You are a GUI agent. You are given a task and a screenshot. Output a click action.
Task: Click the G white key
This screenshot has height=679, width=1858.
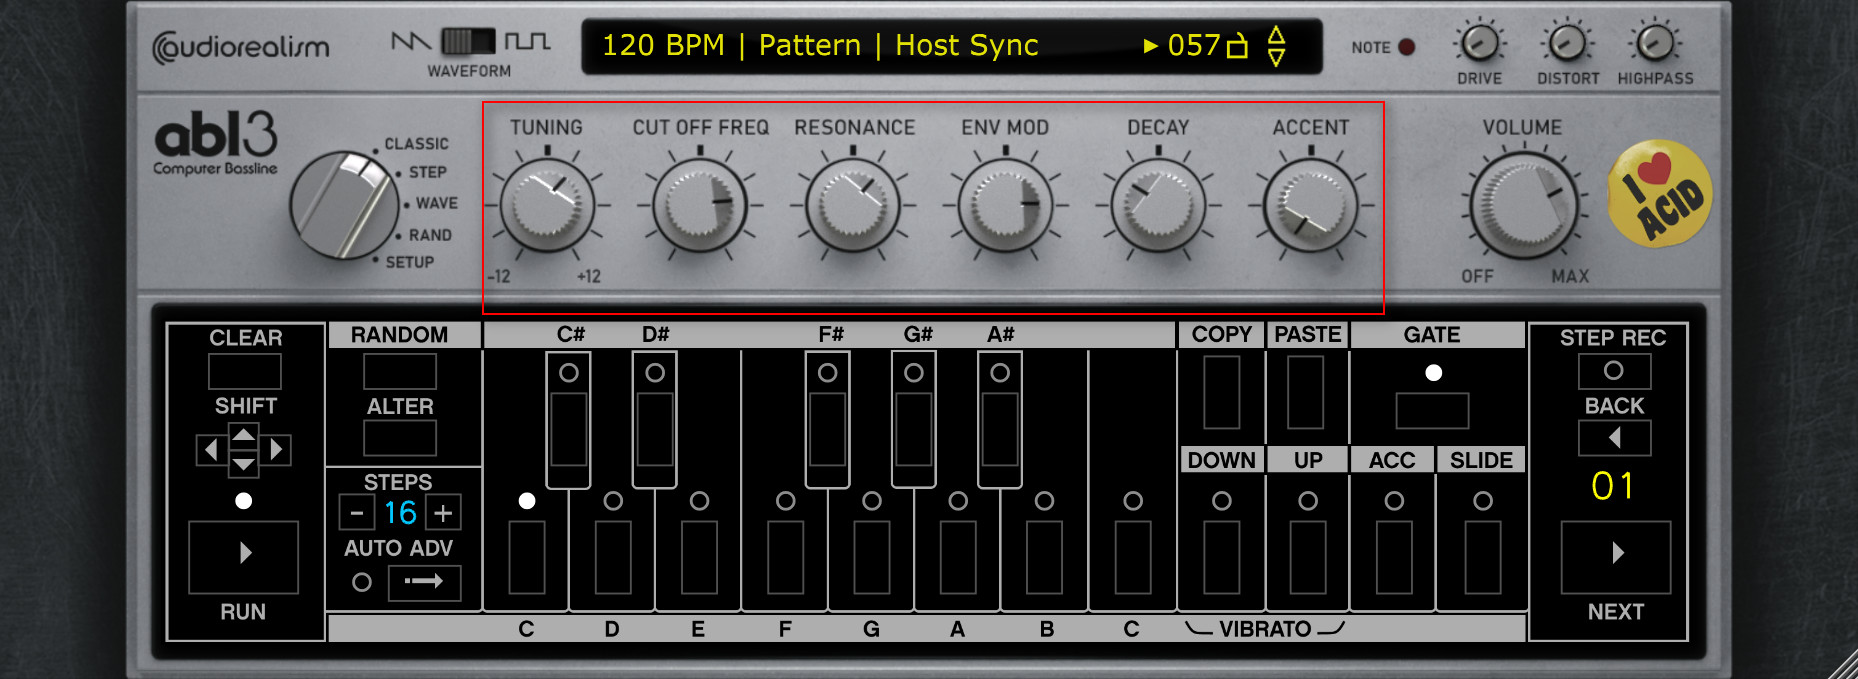[x=872, y=556]
